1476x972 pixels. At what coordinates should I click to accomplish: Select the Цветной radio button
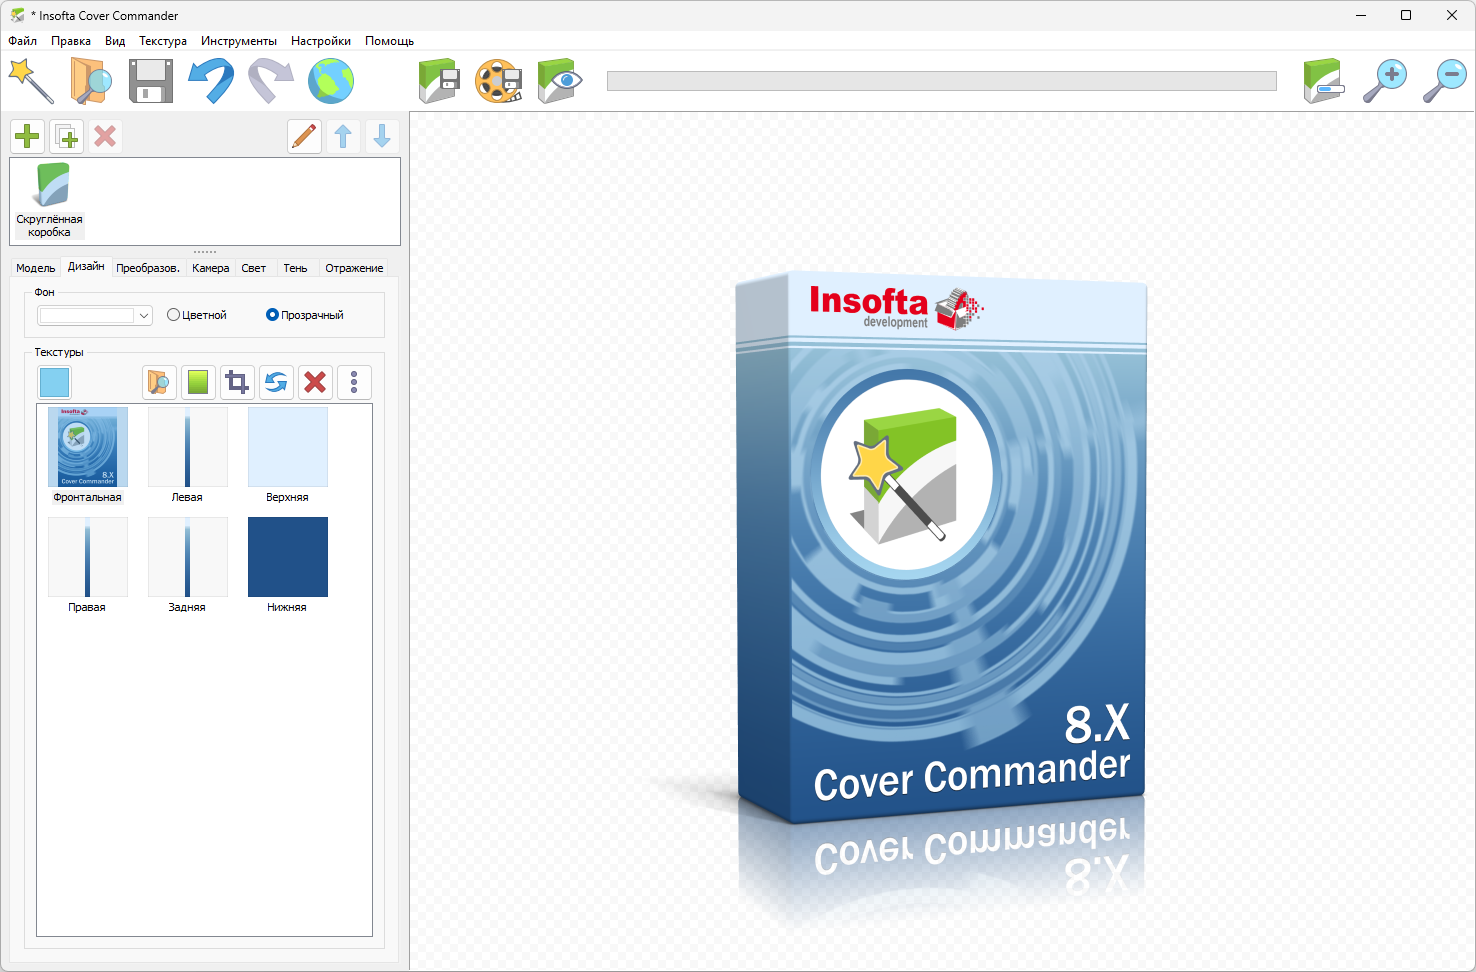pyautogui.click(x=197, y=315)
